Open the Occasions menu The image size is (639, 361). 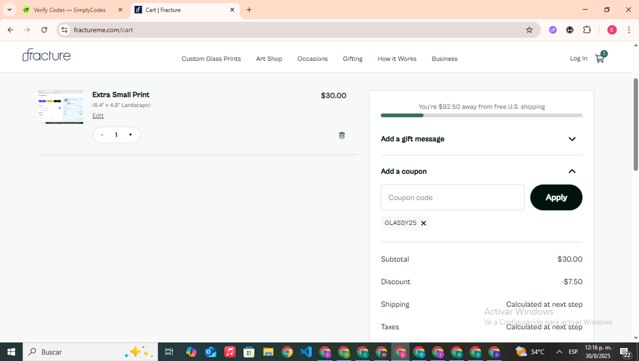click(x=313, y=59)
